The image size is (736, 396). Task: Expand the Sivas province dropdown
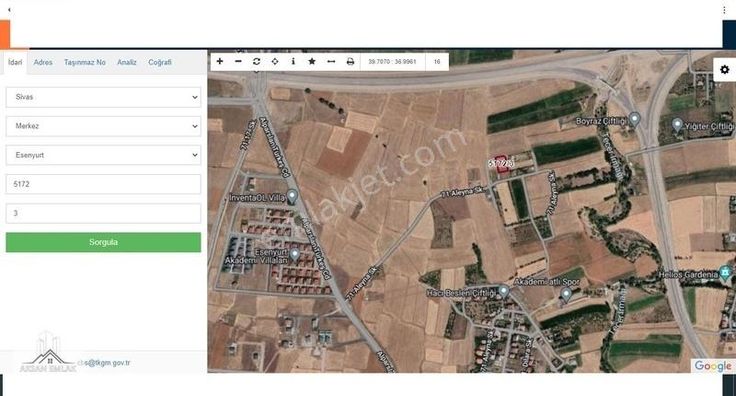tap(103, 97)
